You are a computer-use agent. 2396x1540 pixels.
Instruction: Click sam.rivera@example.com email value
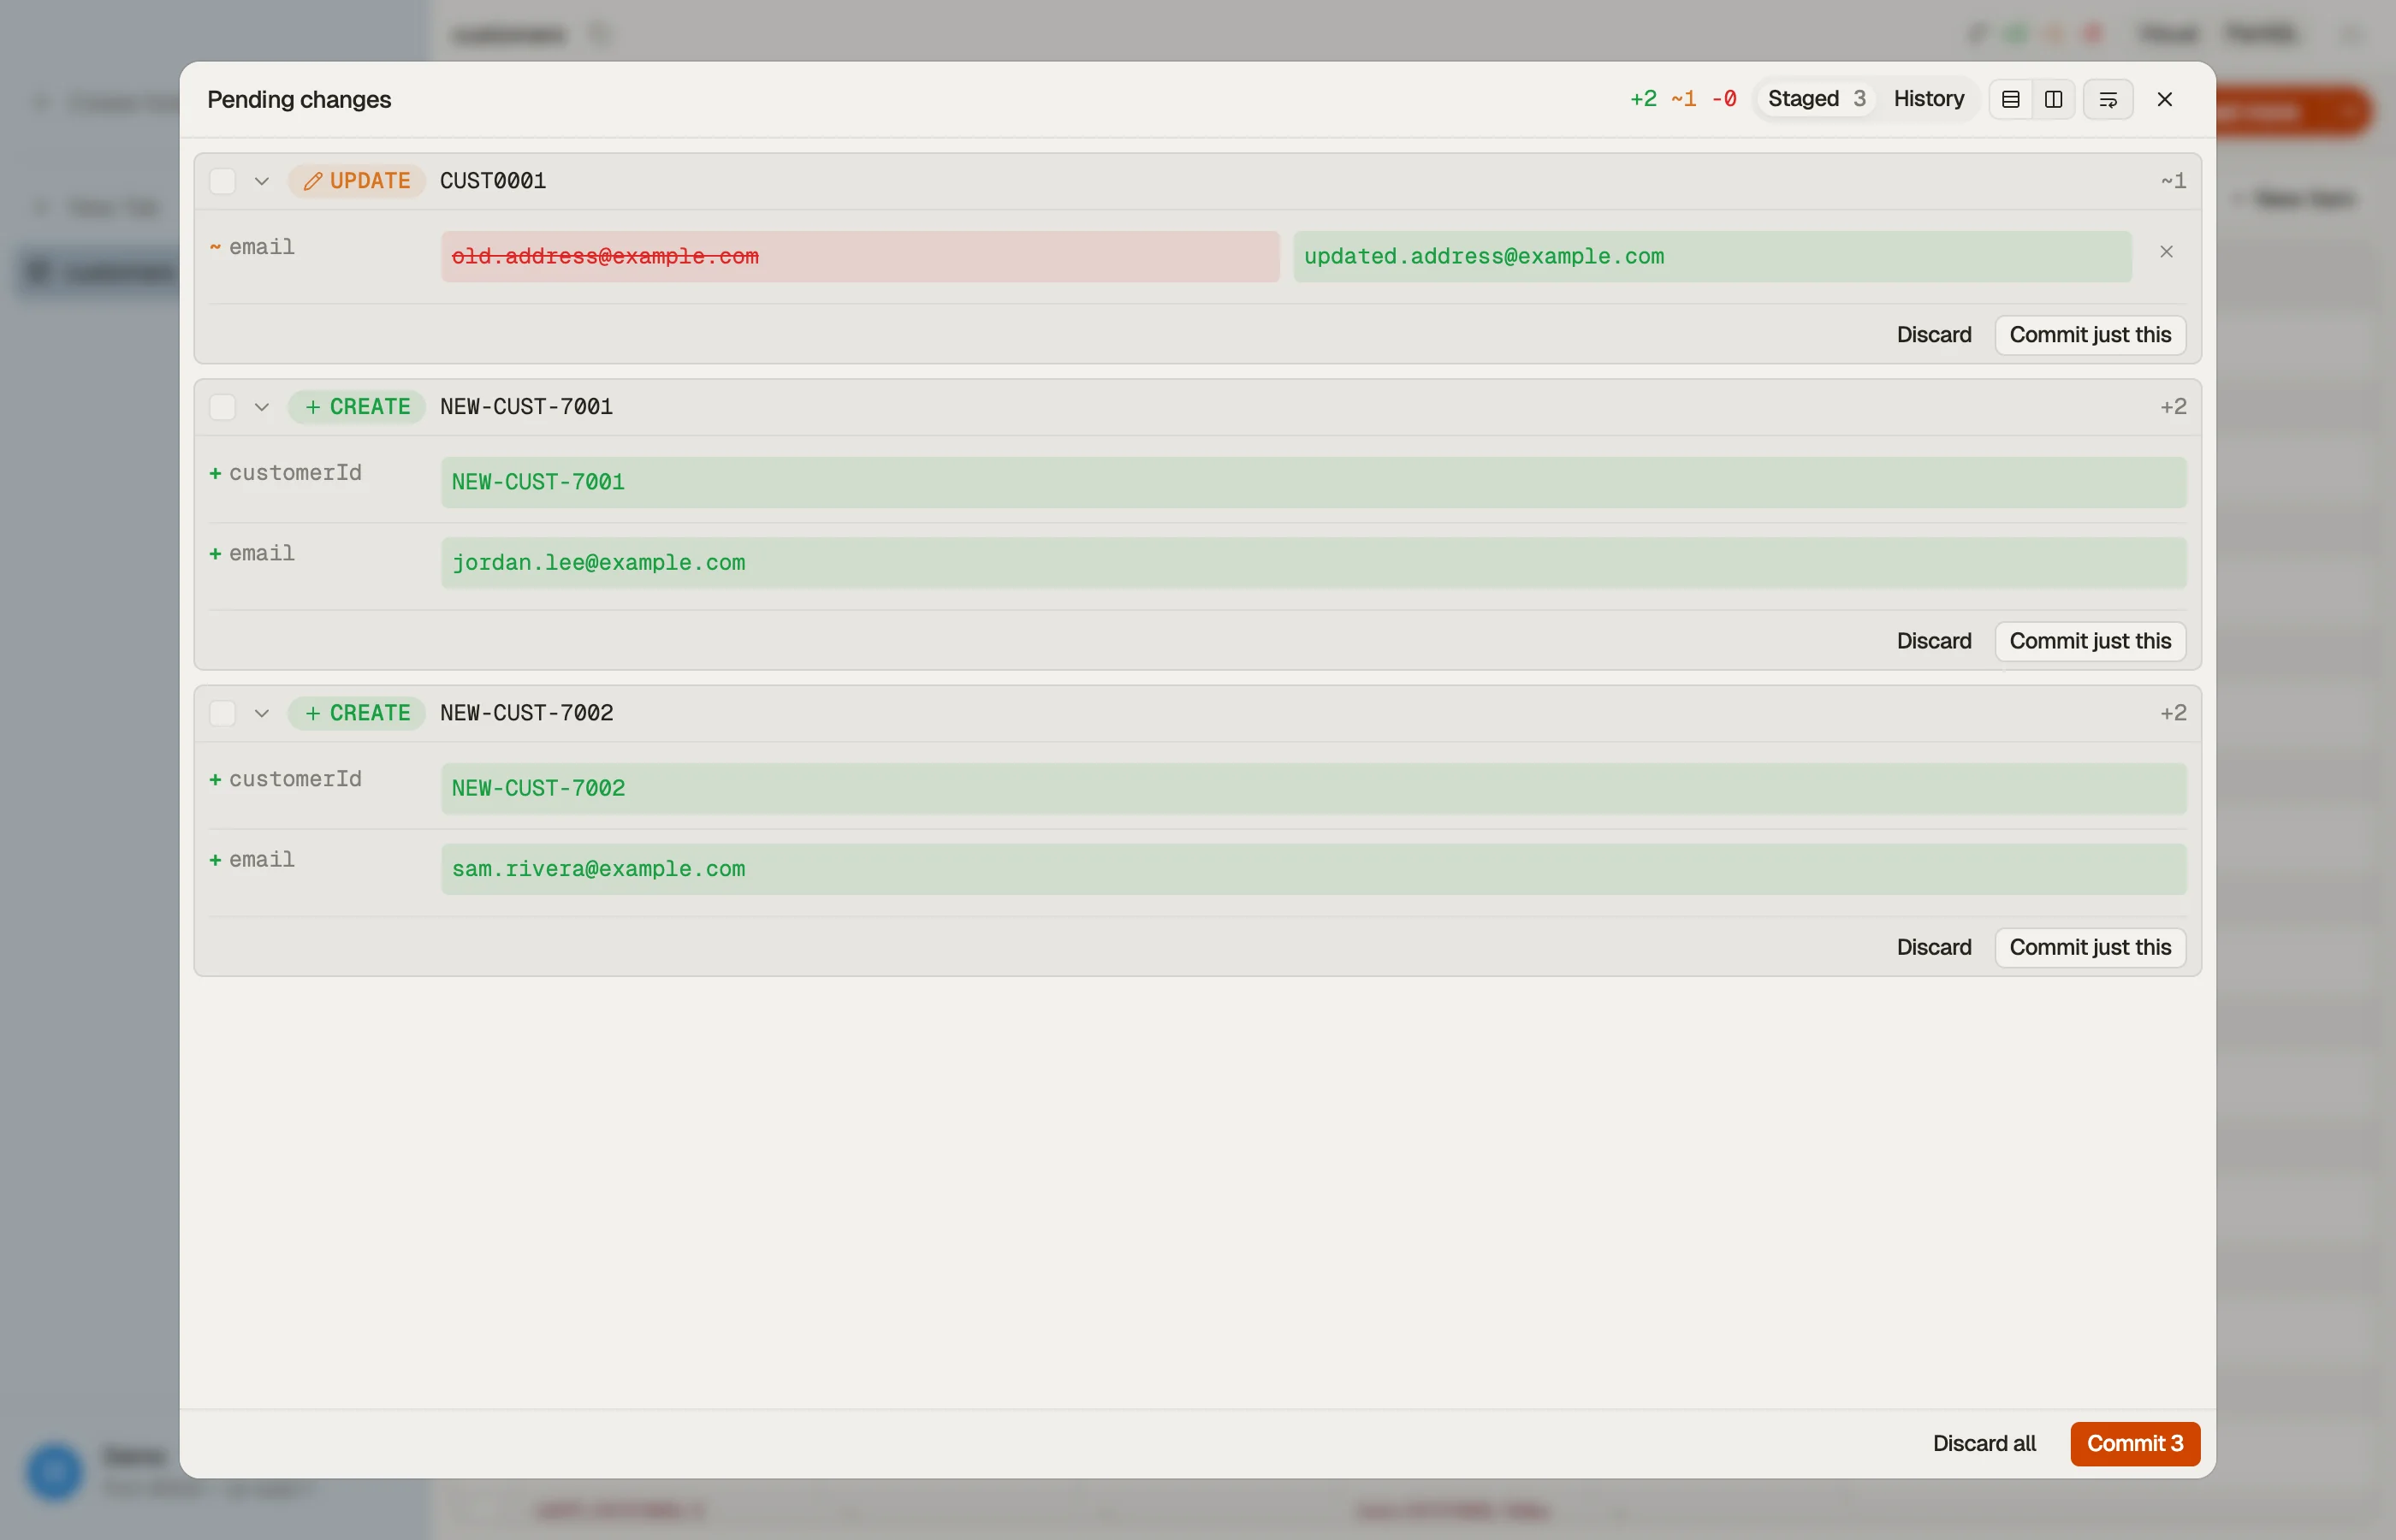1313,869
